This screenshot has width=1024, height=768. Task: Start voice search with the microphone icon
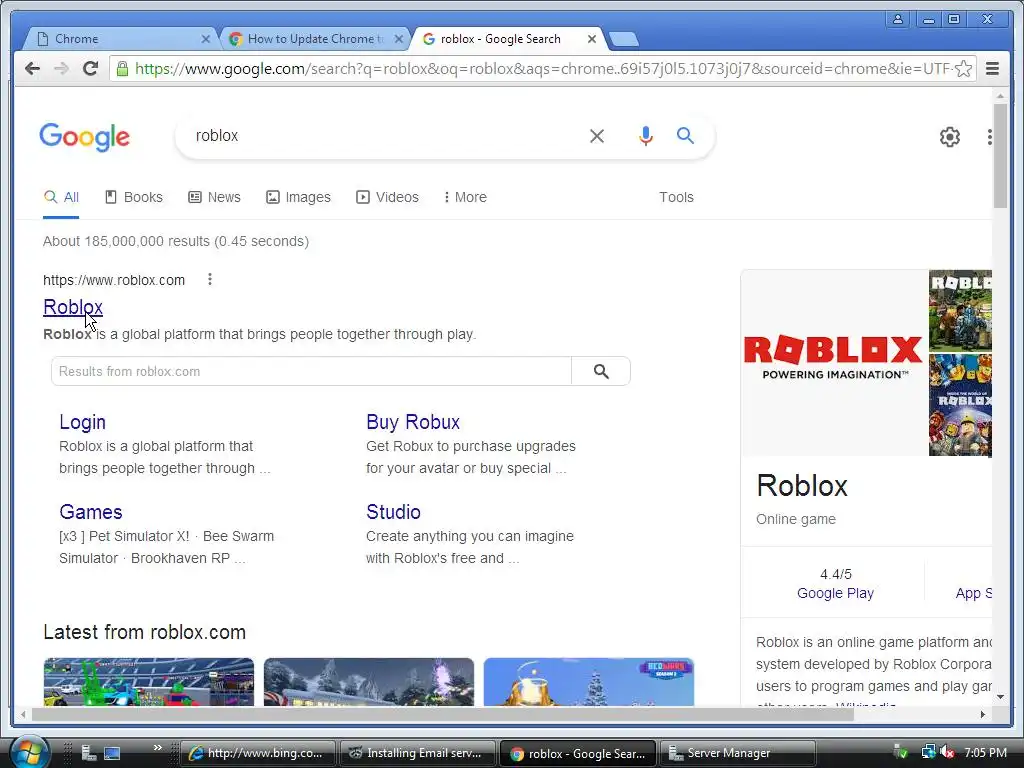click(x=645, y=136)
